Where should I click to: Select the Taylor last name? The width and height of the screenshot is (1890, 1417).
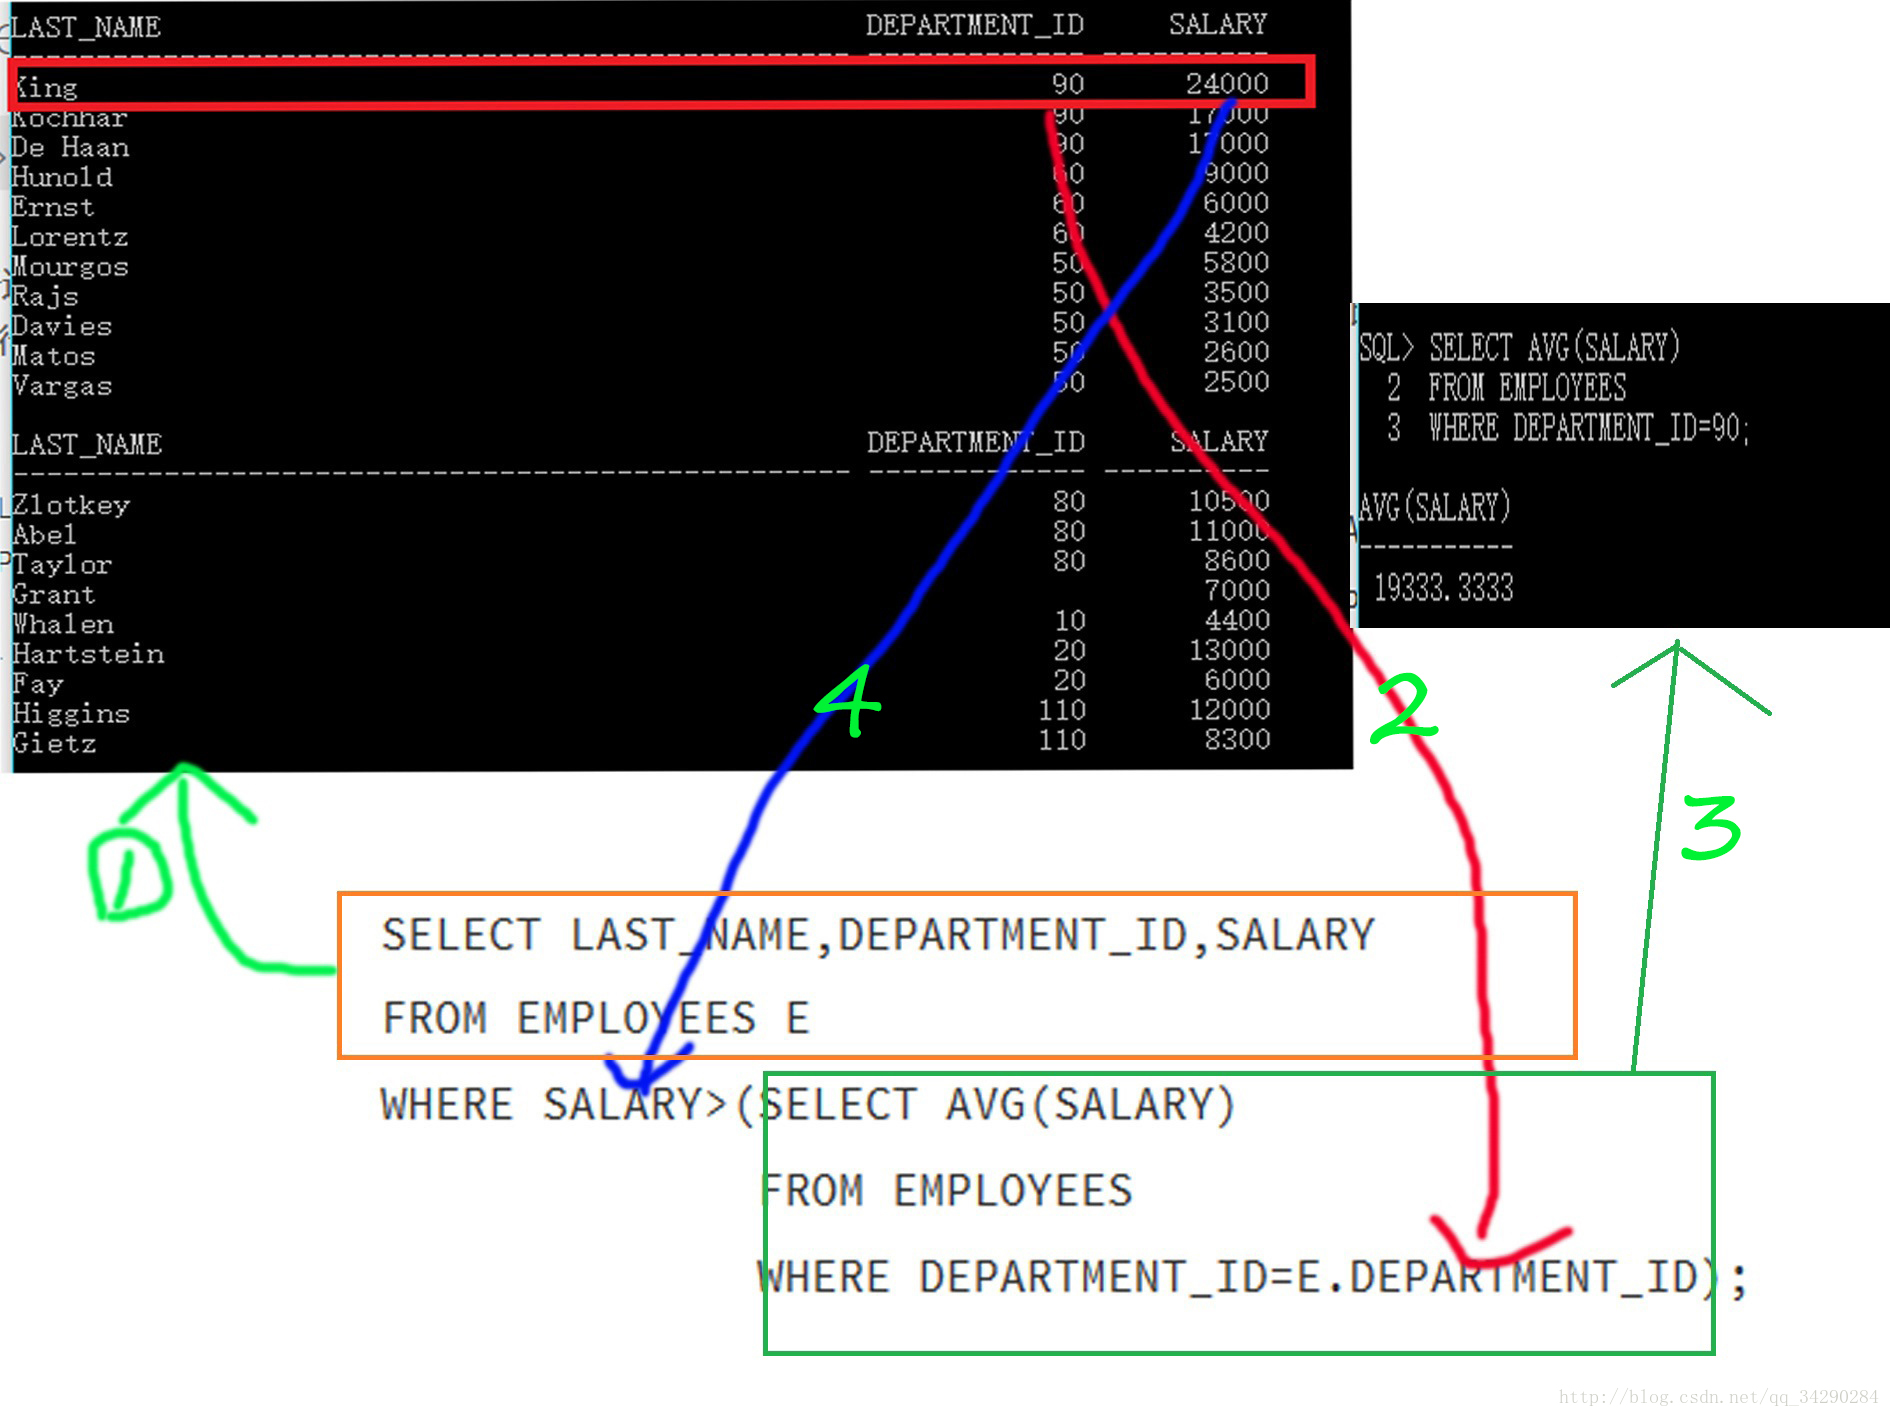click(x=62, y=566)
